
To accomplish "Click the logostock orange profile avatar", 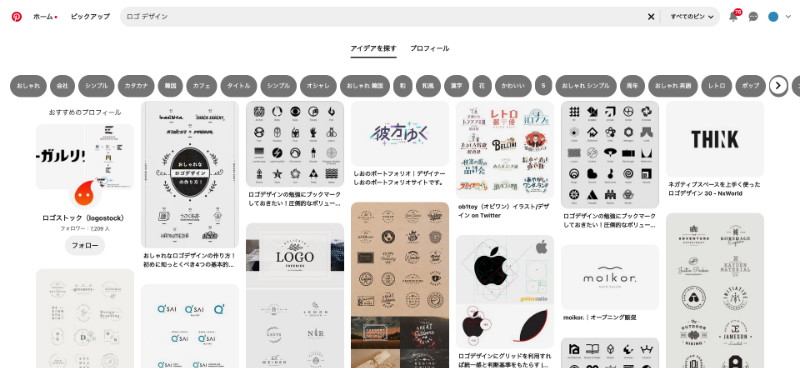I will coord(85,193).
